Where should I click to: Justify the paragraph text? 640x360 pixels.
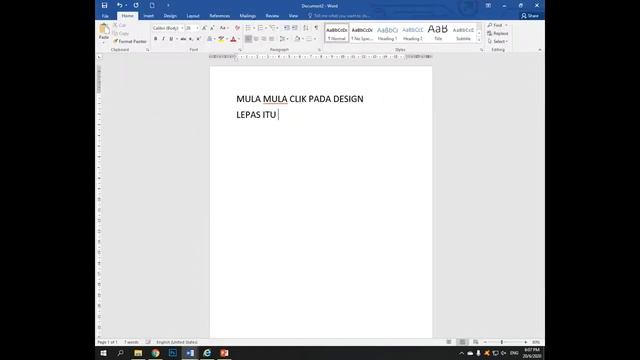tap(271, 39)
